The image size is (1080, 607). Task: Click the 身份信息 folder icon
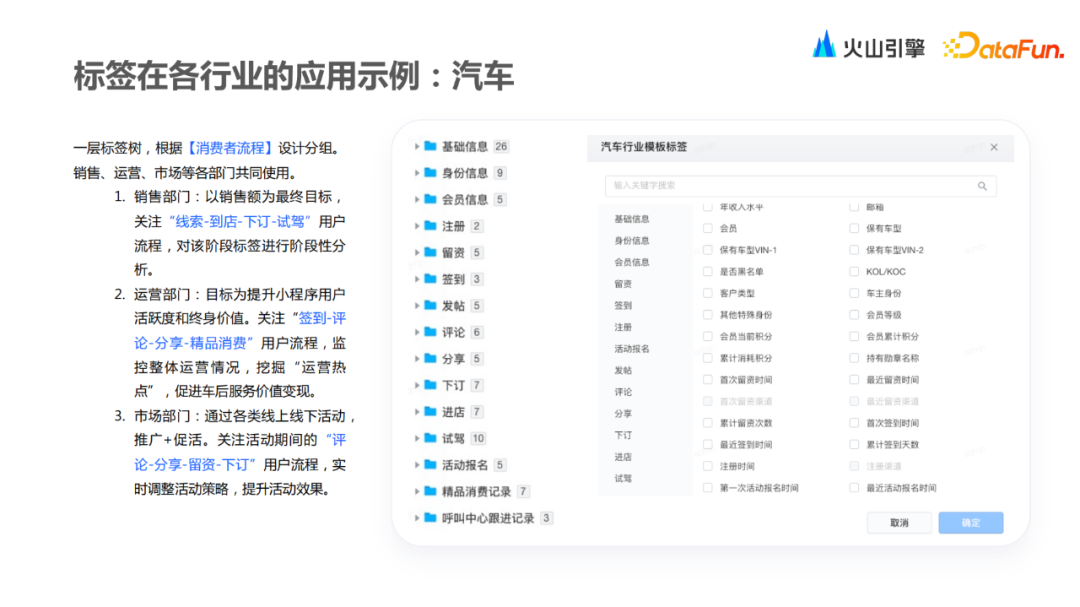432,172
